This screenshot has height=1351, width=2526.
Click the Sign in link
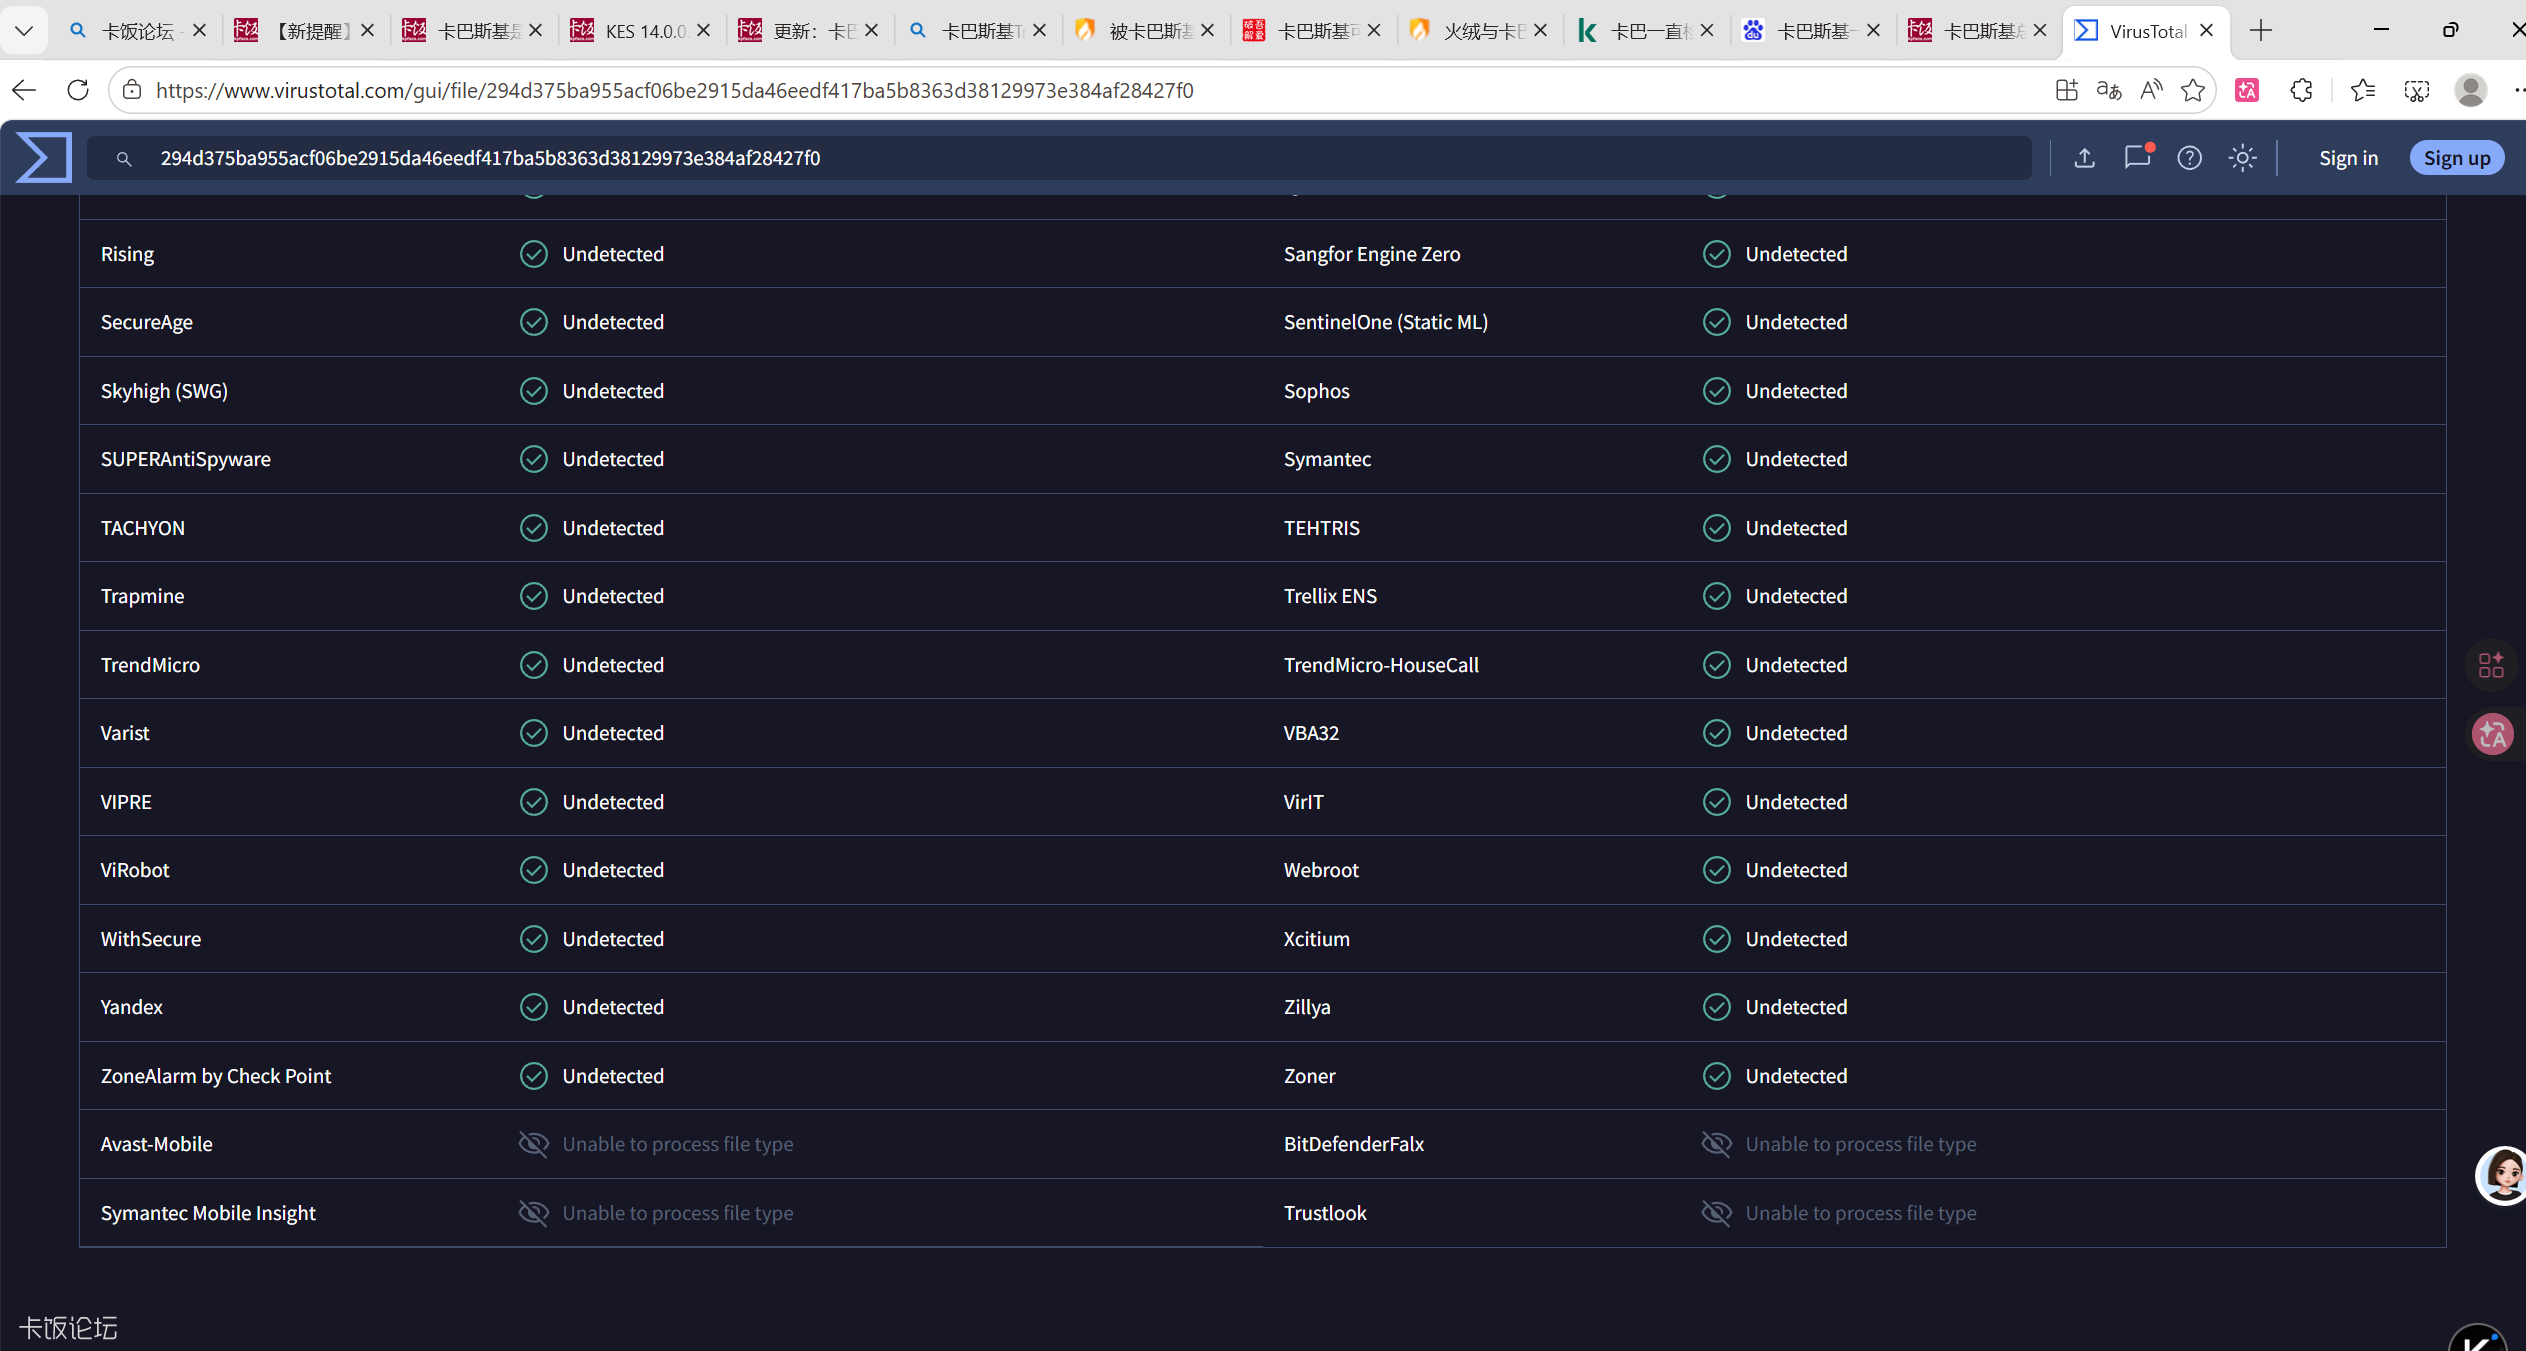(2349, 158)
